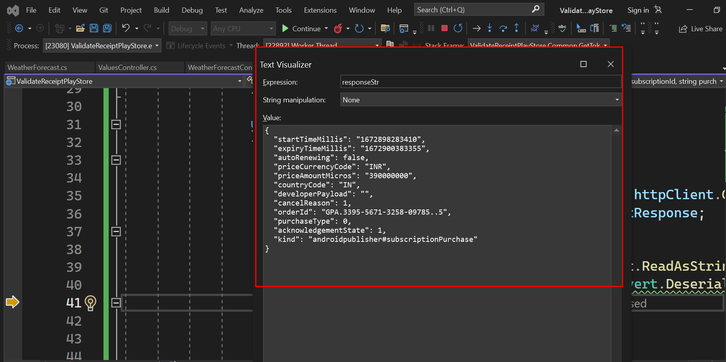Image resolution: width=726 pixels, height=362 pixels.
Task: Open the member dropdown showing subscriptionId, string purch
Action: (x=677, y=81)
